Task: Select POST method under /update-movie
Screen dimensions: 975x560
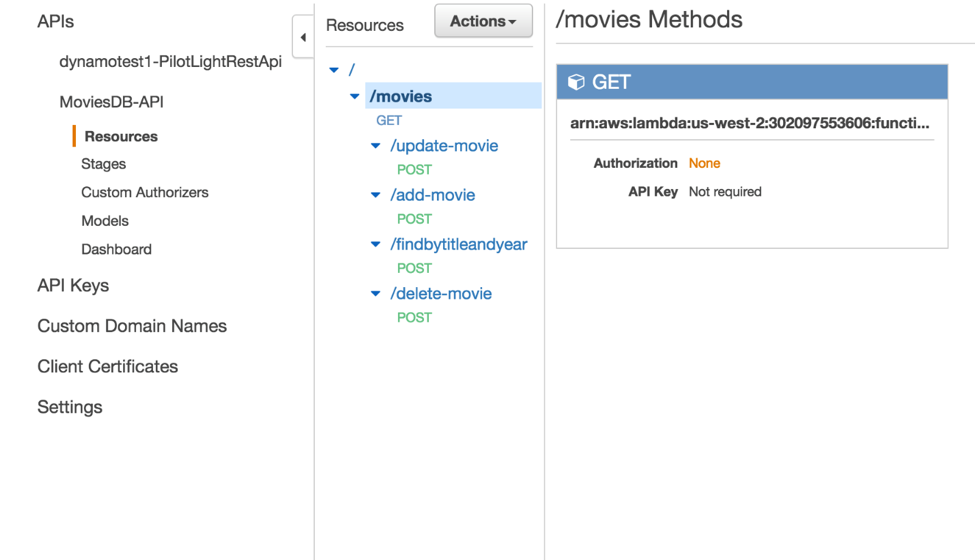Action: tap(414, 169)
